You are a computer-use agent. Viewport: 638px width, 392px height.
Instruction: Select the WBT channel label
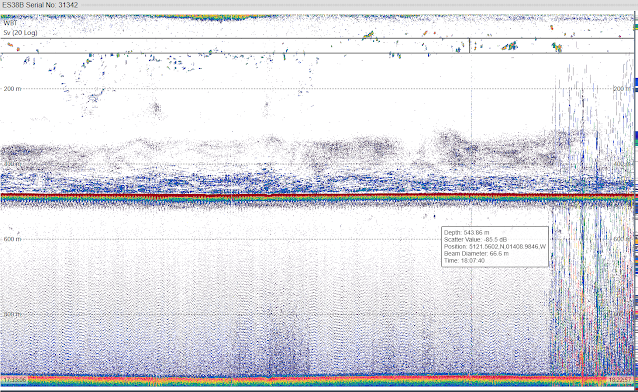click(x=11, y=23)
